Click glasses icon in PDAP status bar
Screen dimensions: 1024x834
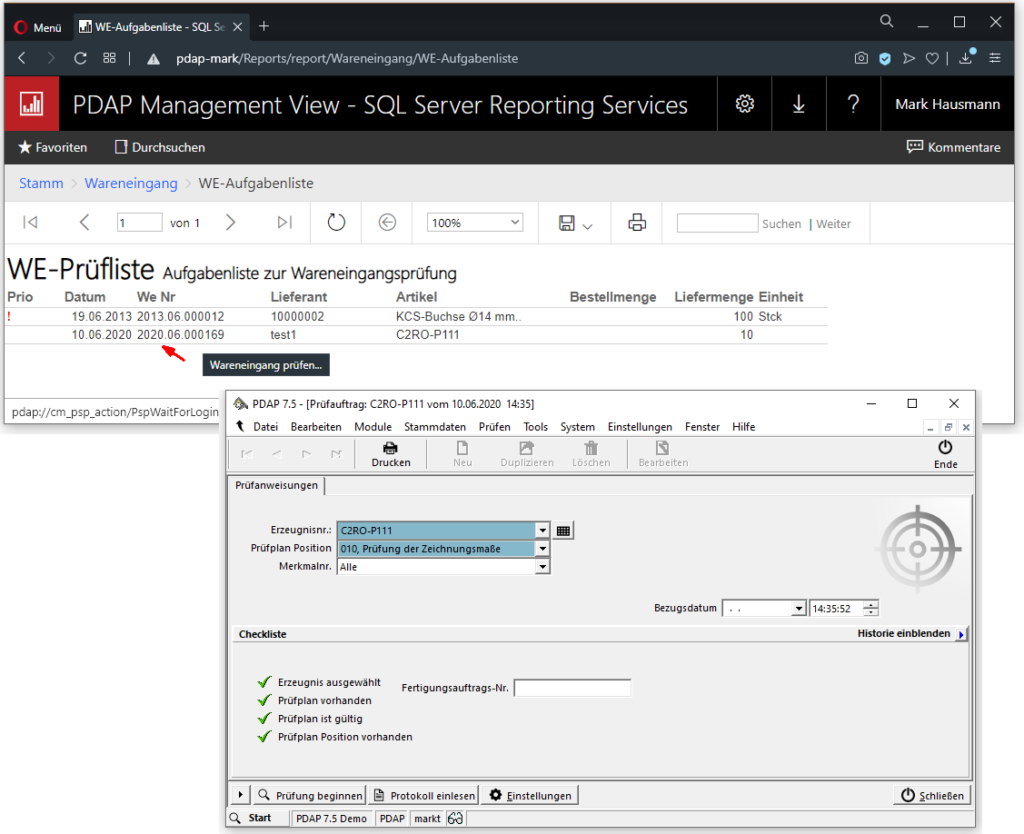(x=455, y=818)
